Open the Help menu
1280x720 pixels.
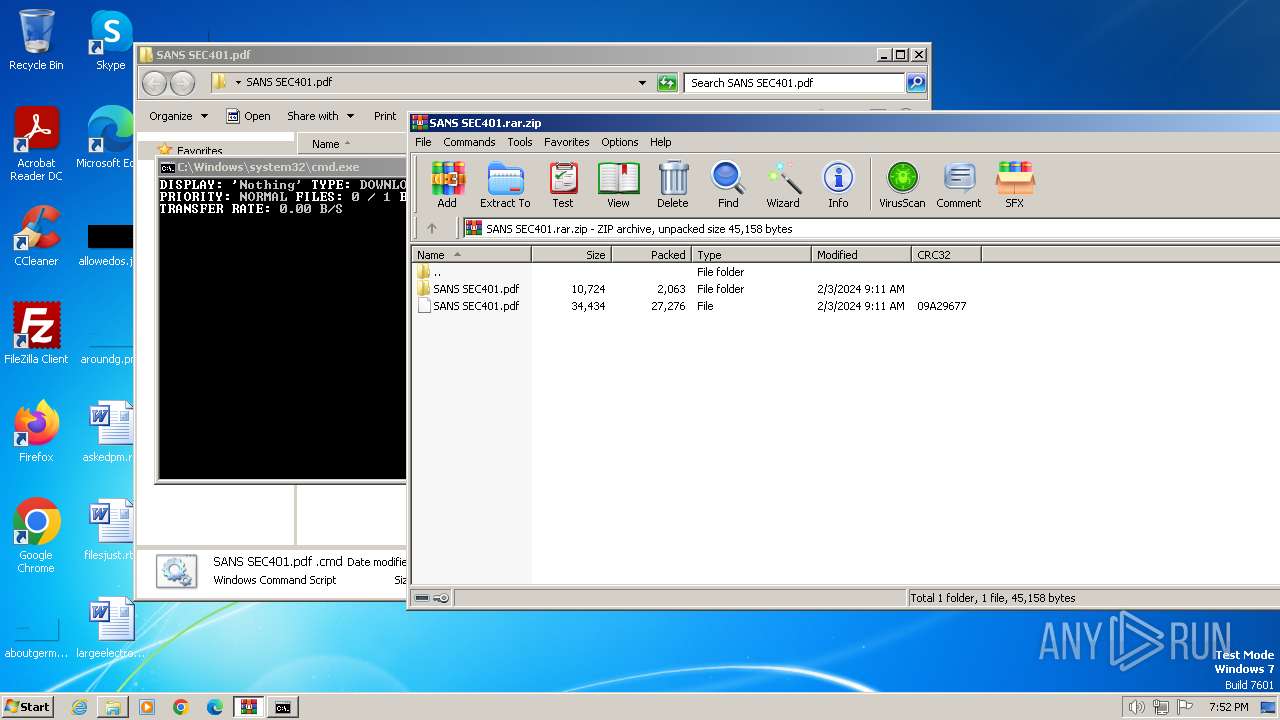pyautogui.click(x=660, y=142)
